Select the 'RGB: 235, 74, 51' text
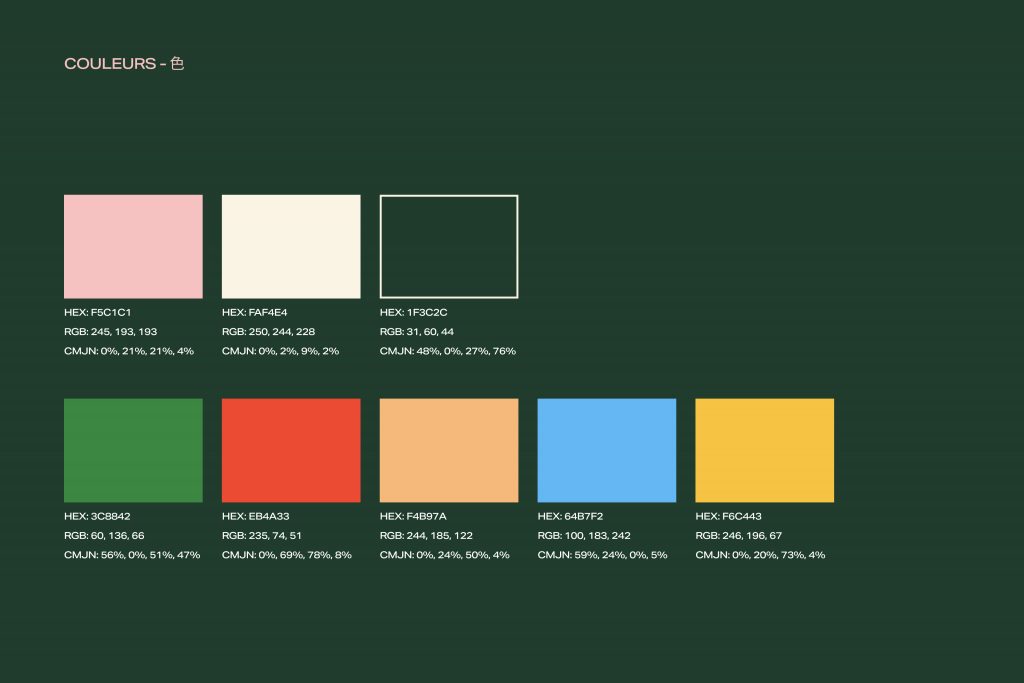 (262, 536)
